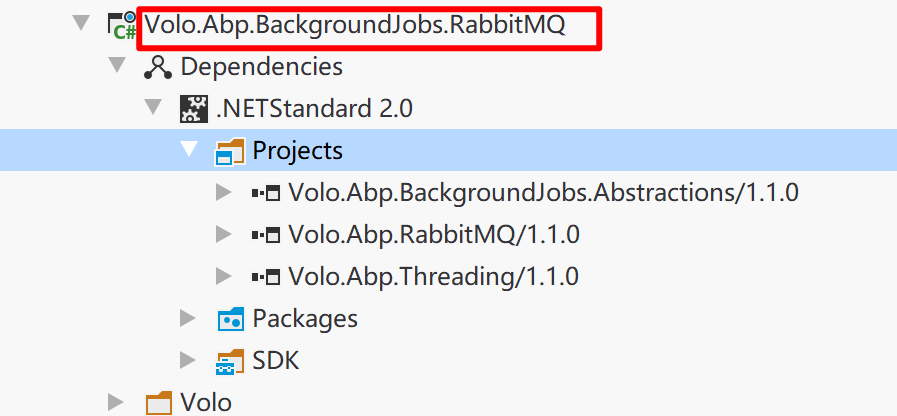Click the Dependencies node icon
Viewport: 897px width, 416px height.
[x=158, y=67]
